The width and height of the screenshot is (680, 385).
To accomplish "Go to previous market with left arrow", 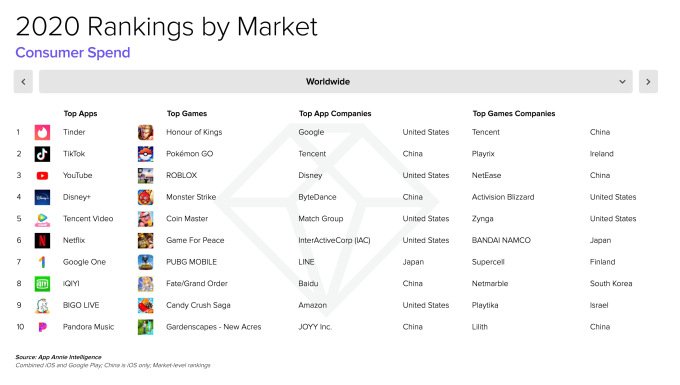I will coord(23,82).
